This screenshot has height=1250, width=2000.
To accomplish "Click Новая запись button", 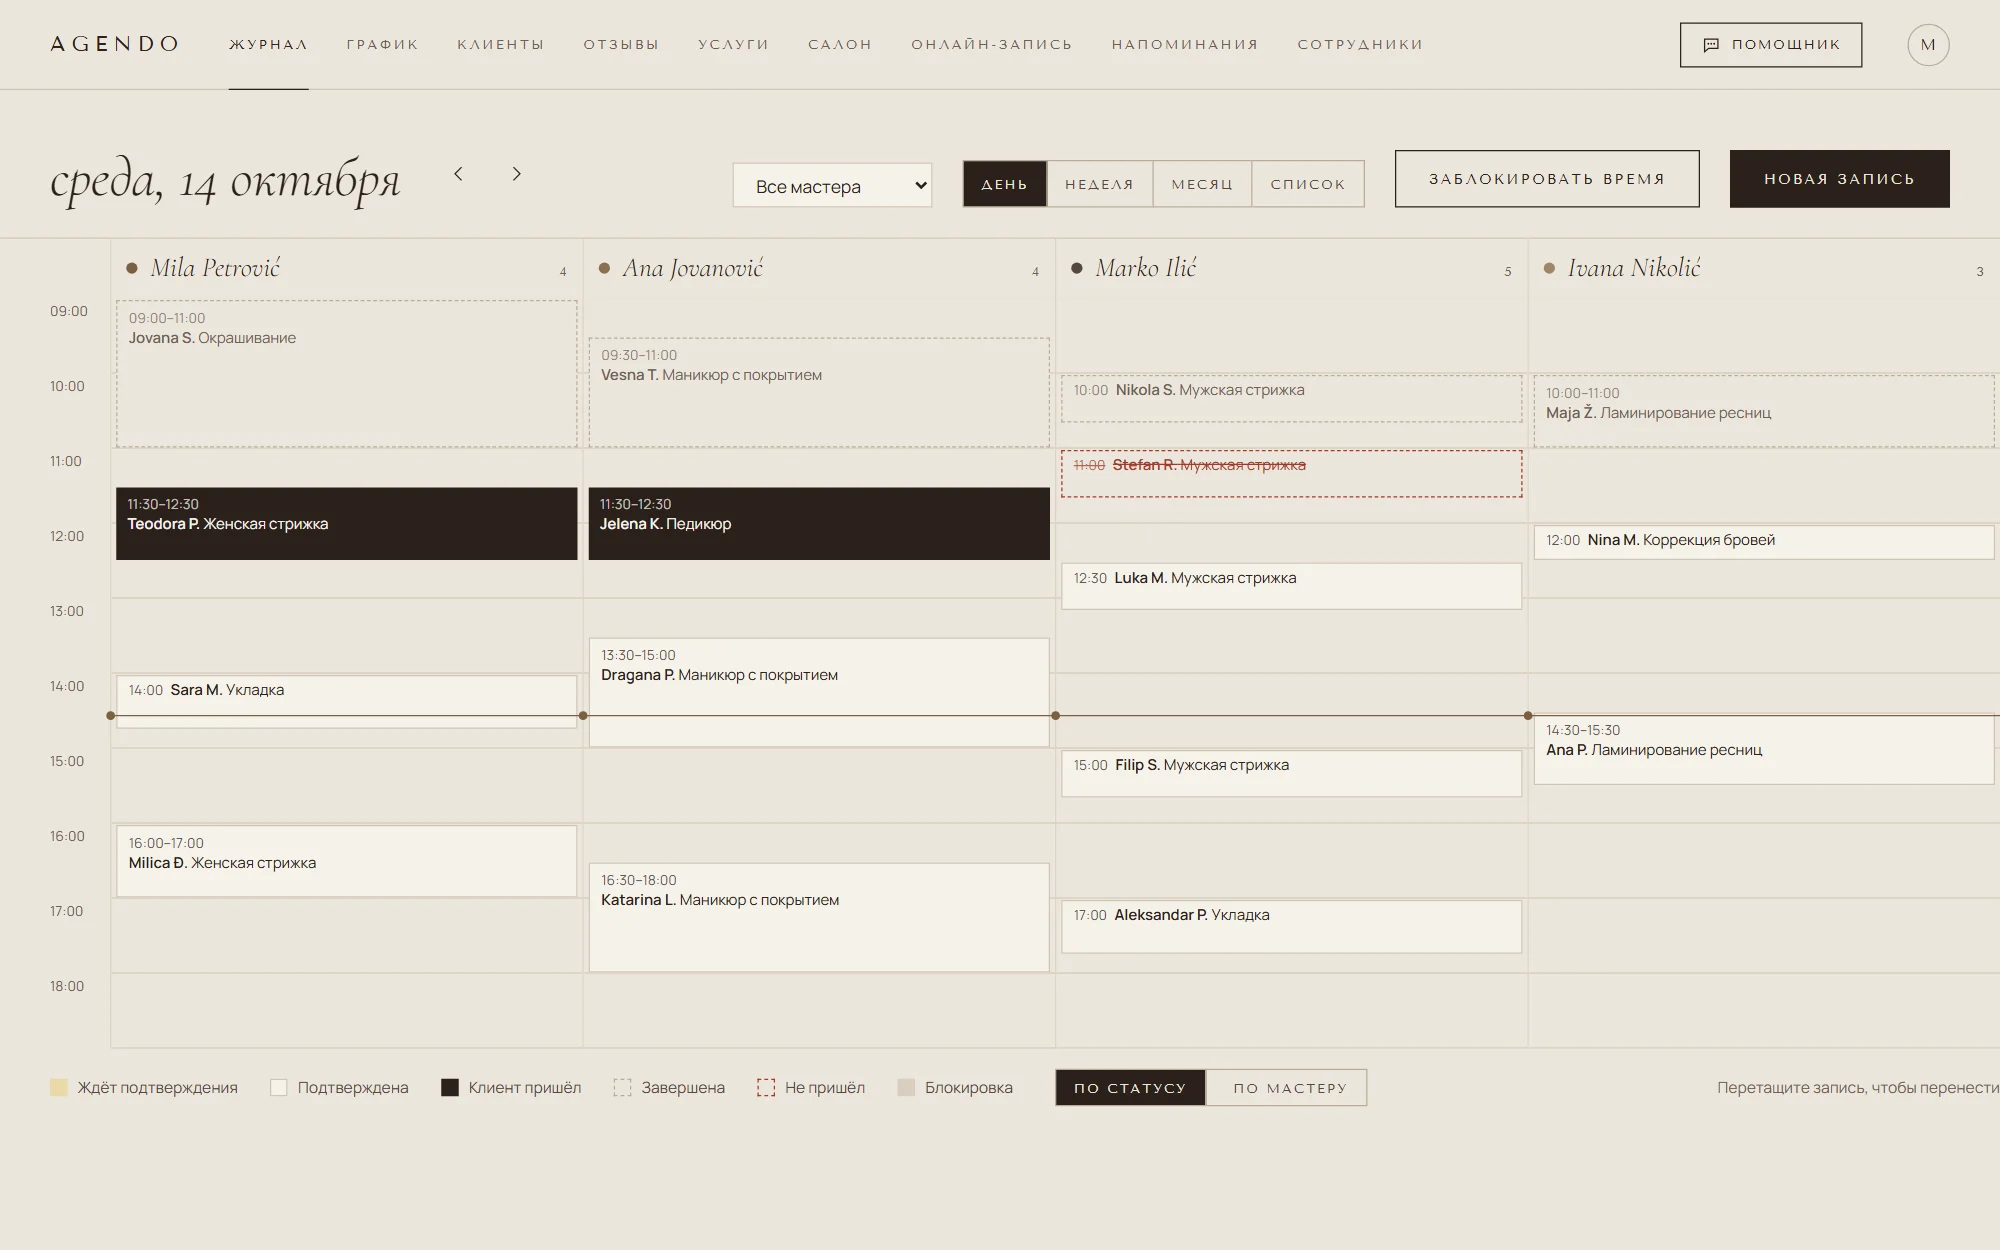I will (1840, 179).
